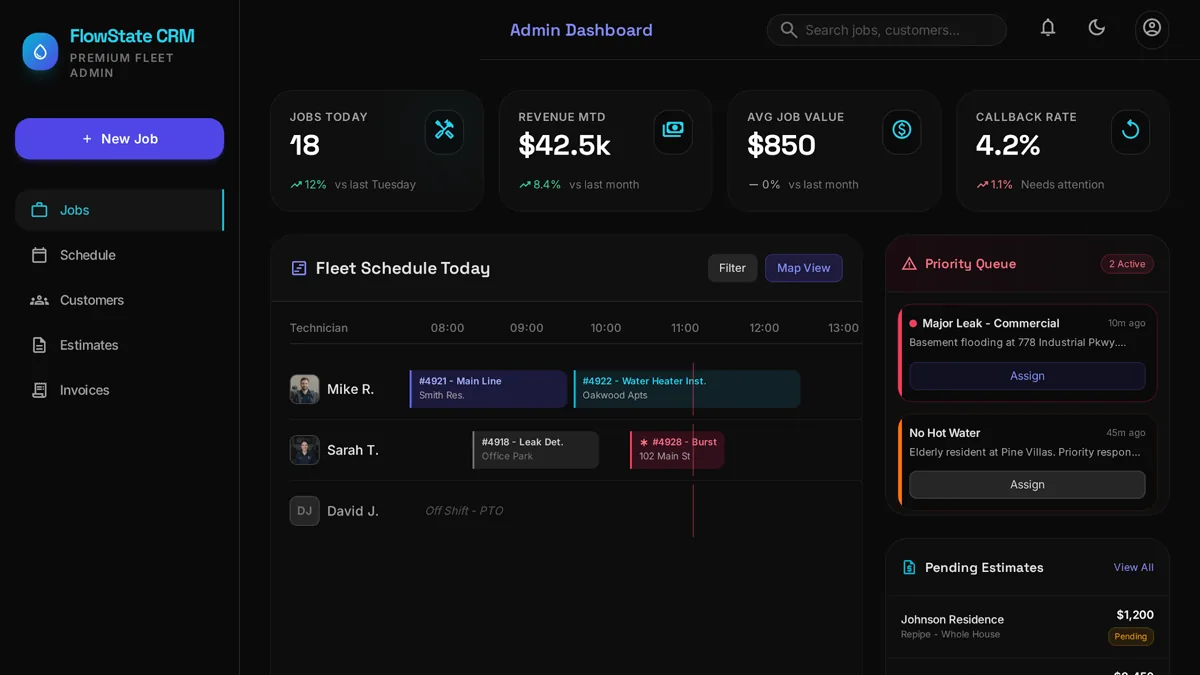Click the Pending Estimates clipboard icon
This screenshot has width=1200, height=675.
point(909,567)
